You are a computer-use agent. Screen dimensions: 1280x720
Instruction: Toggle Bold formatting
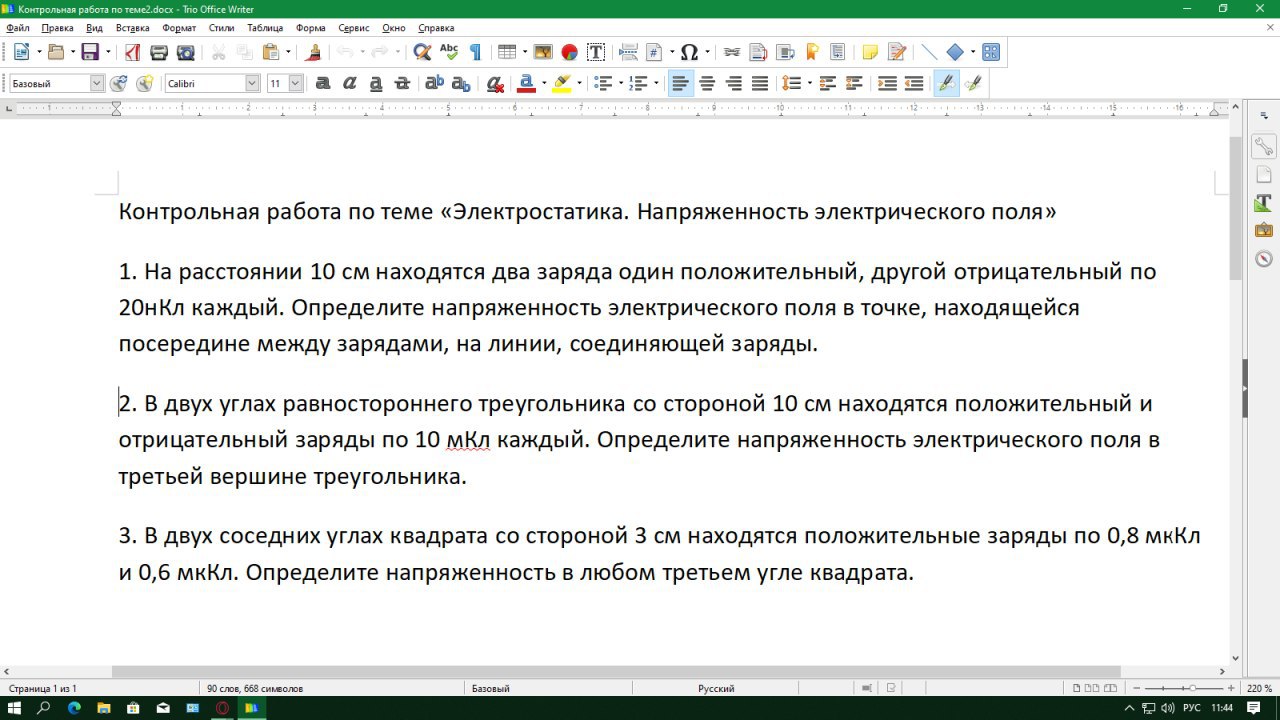point(323,84)
